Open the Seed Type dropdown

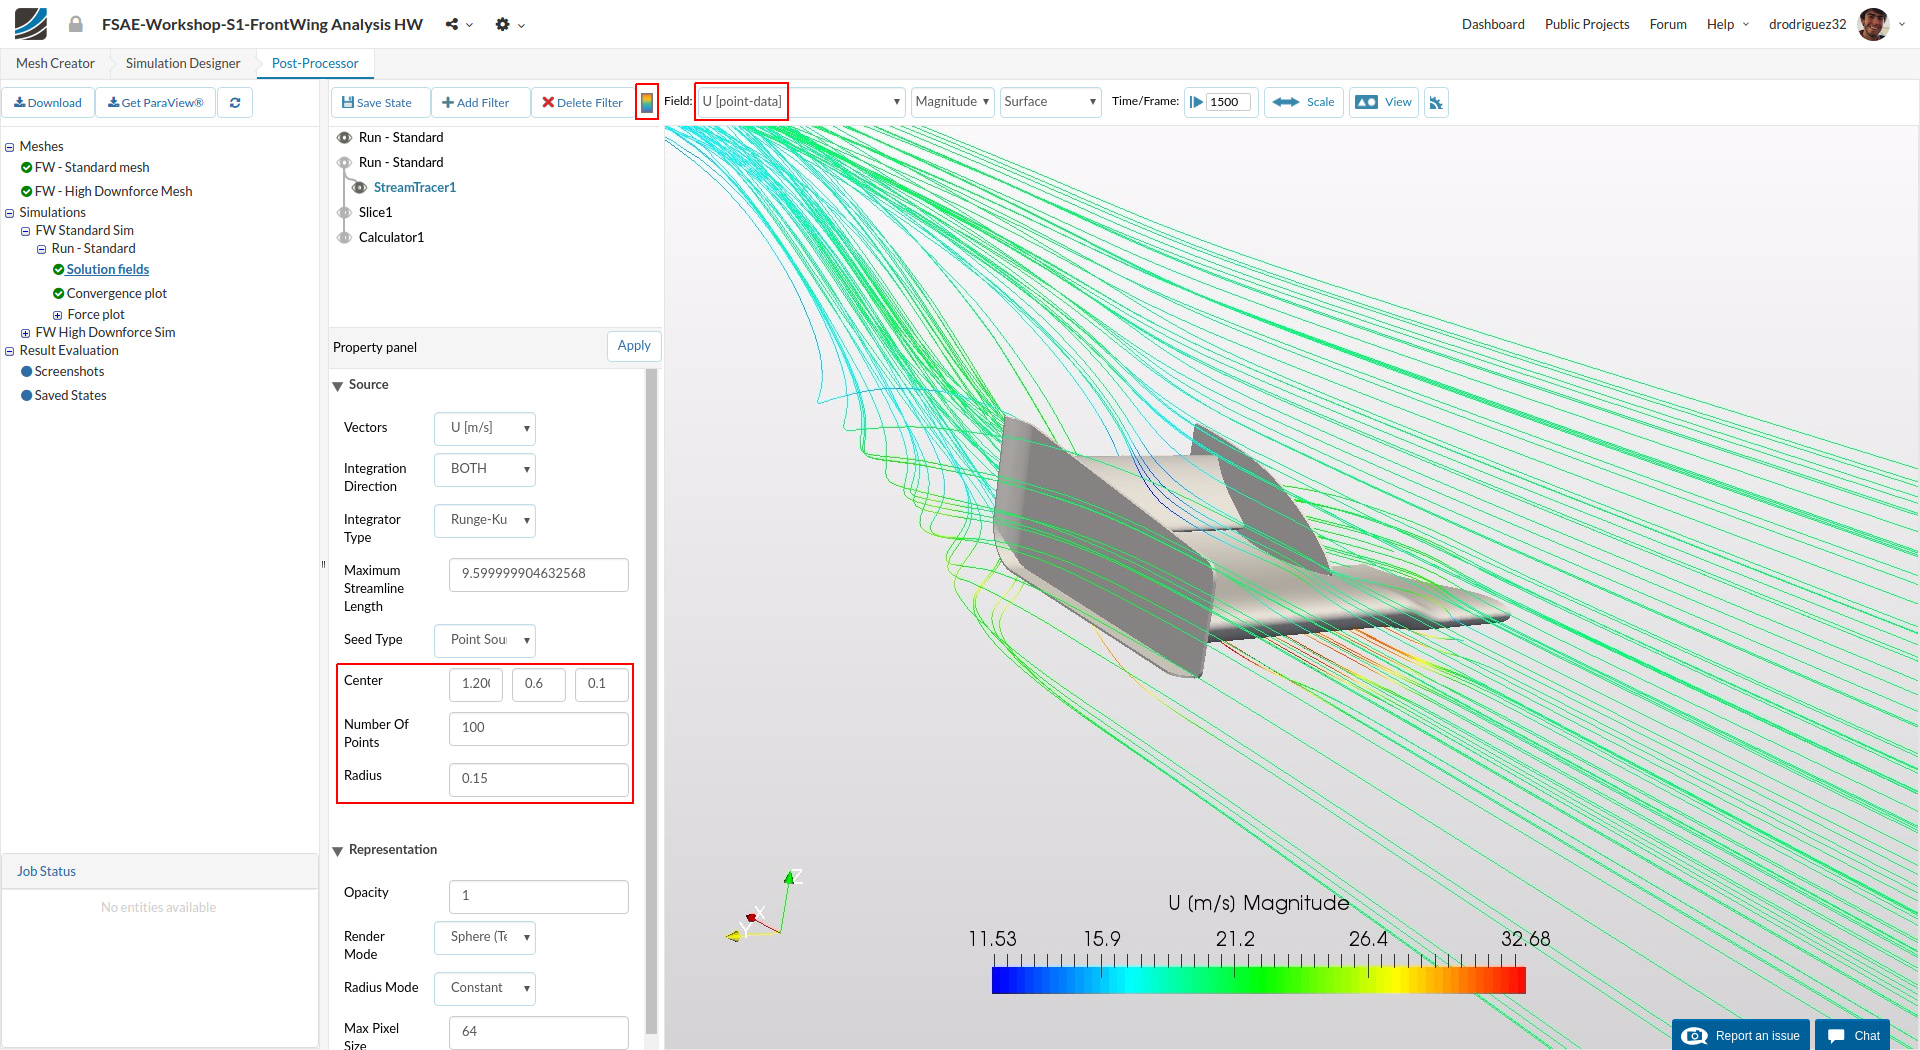(x=485, y=640)
